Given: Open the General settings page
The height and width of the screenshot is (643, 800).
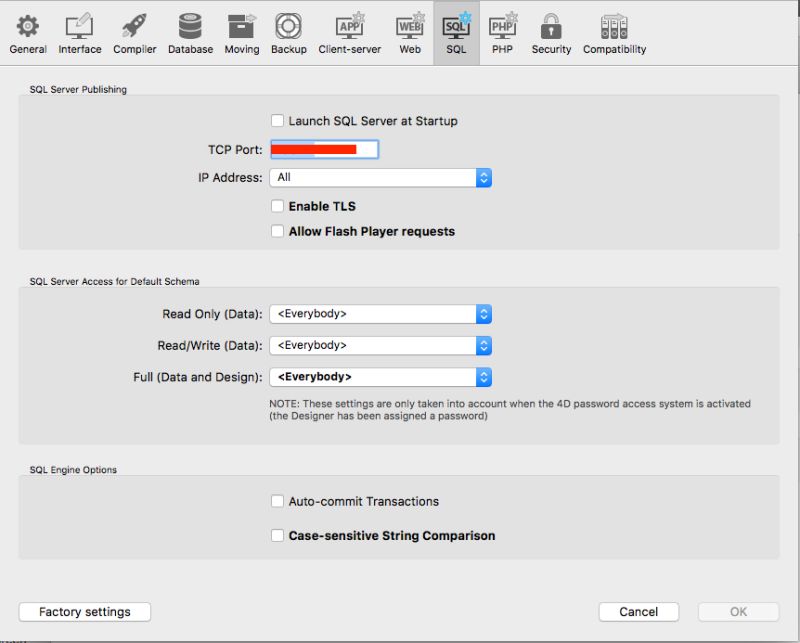Looking at the screenshot, I should click(27, 30).
